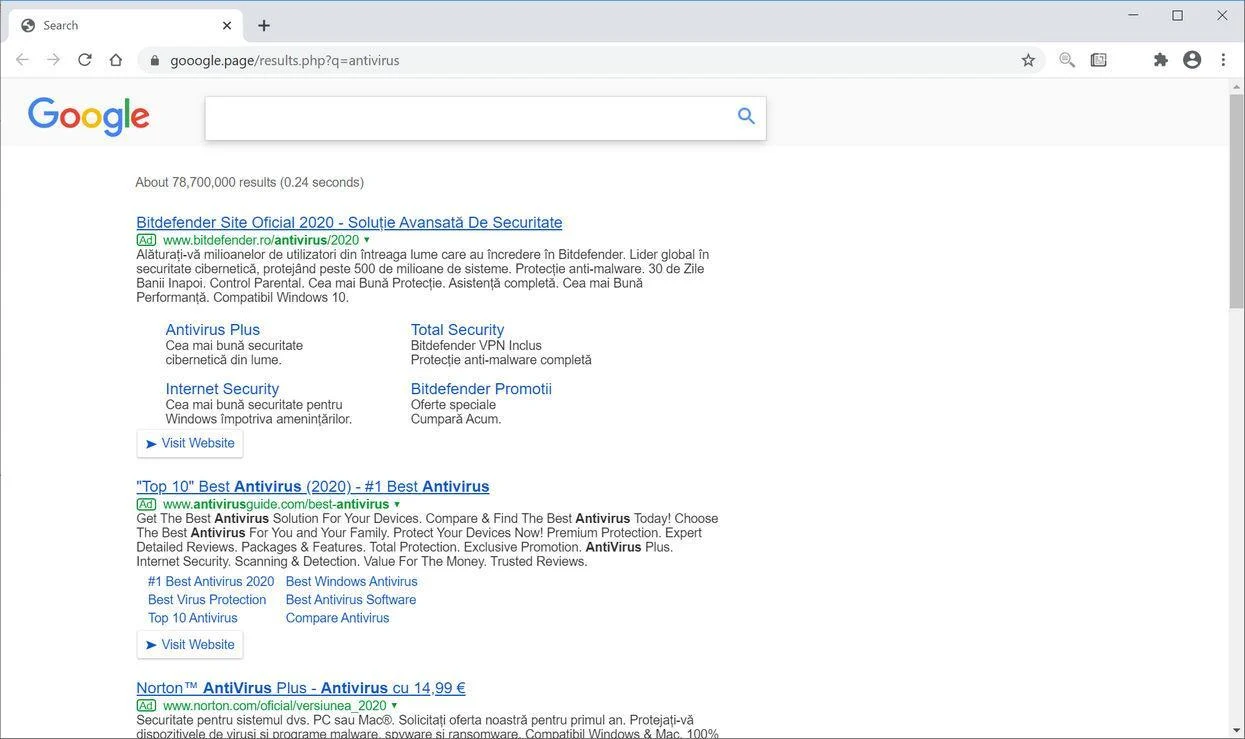Screen dimensions: 1245x739
Task: Open the Extensions puzzle icon
Action: point(1160,60)
